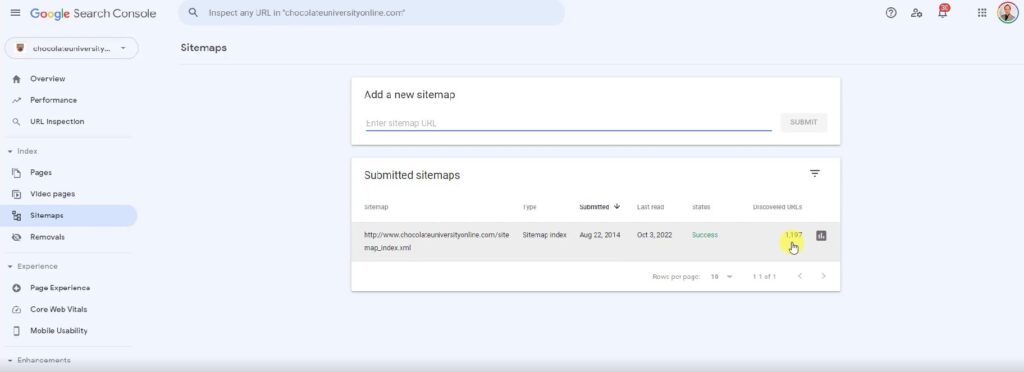Image resolution: width=1024 pixels, height=372 pixels.
Task: Click the 1,197 discovered URLs value
Action: [793, 235]
